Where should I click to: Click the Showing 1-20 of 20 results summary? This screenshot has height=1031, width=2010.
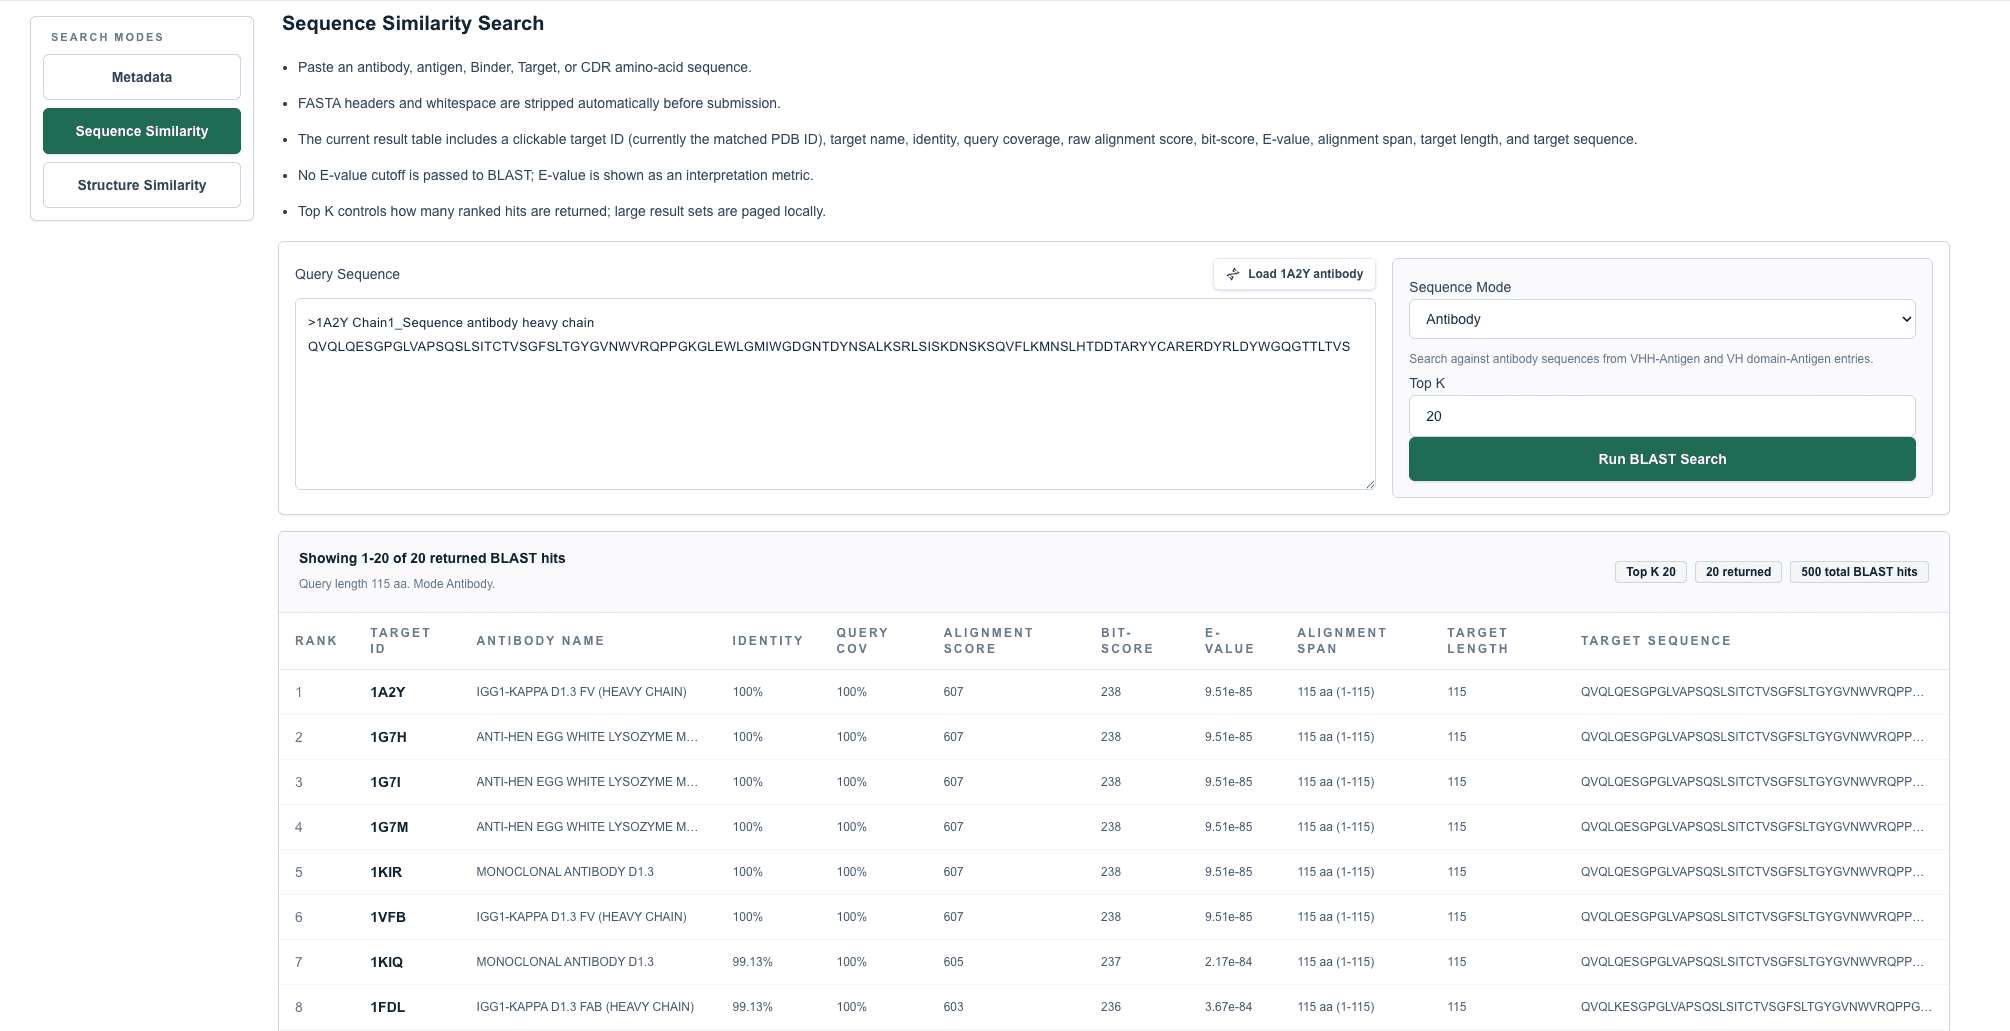coord(432,558)
